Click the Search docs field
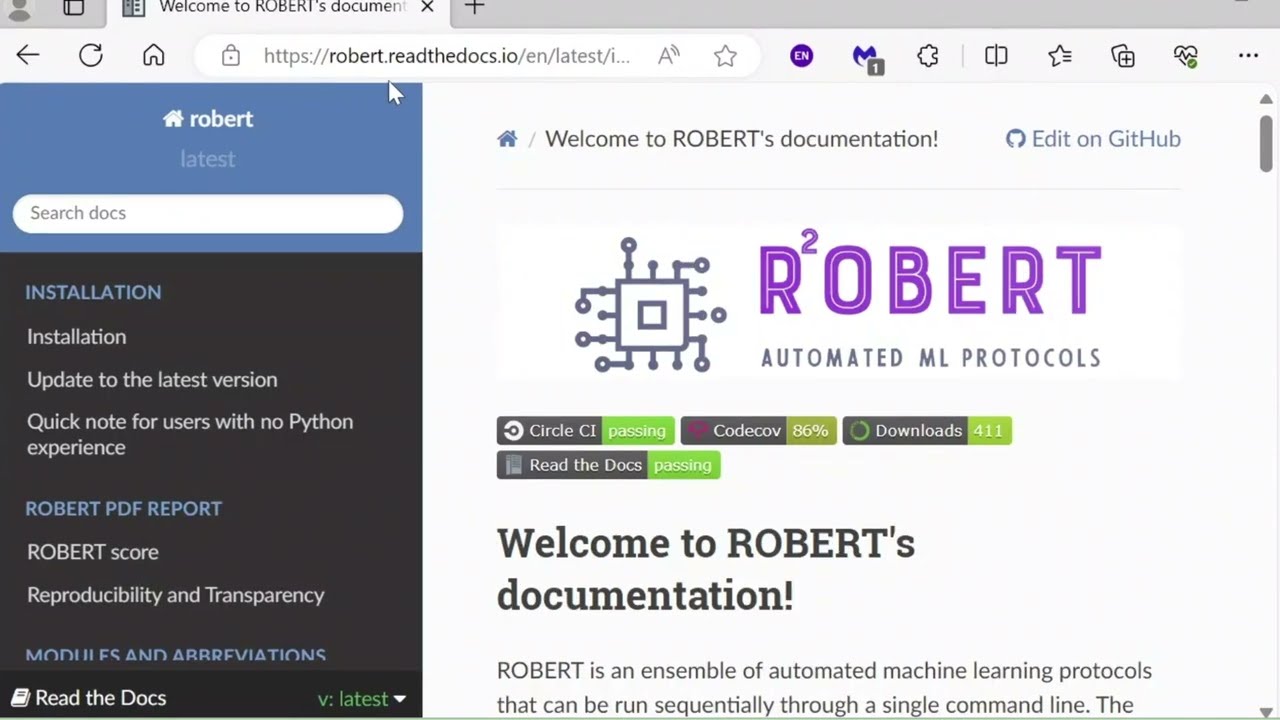1280x720 pixels. click(x=208, y=213)
